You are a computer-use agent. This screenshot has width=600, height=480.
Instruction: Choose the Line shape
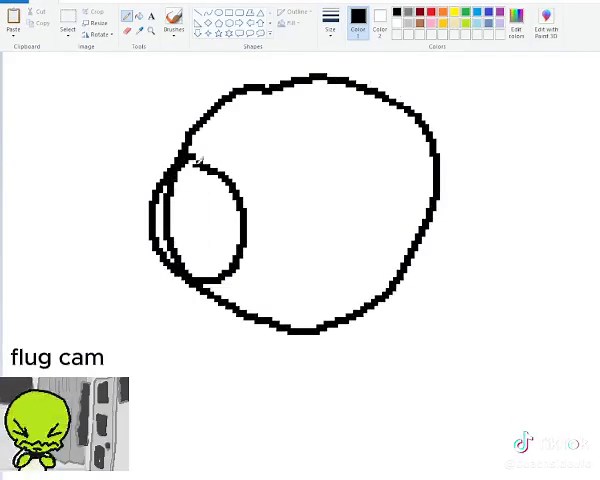pyautogui.click(x=198, y=13)
